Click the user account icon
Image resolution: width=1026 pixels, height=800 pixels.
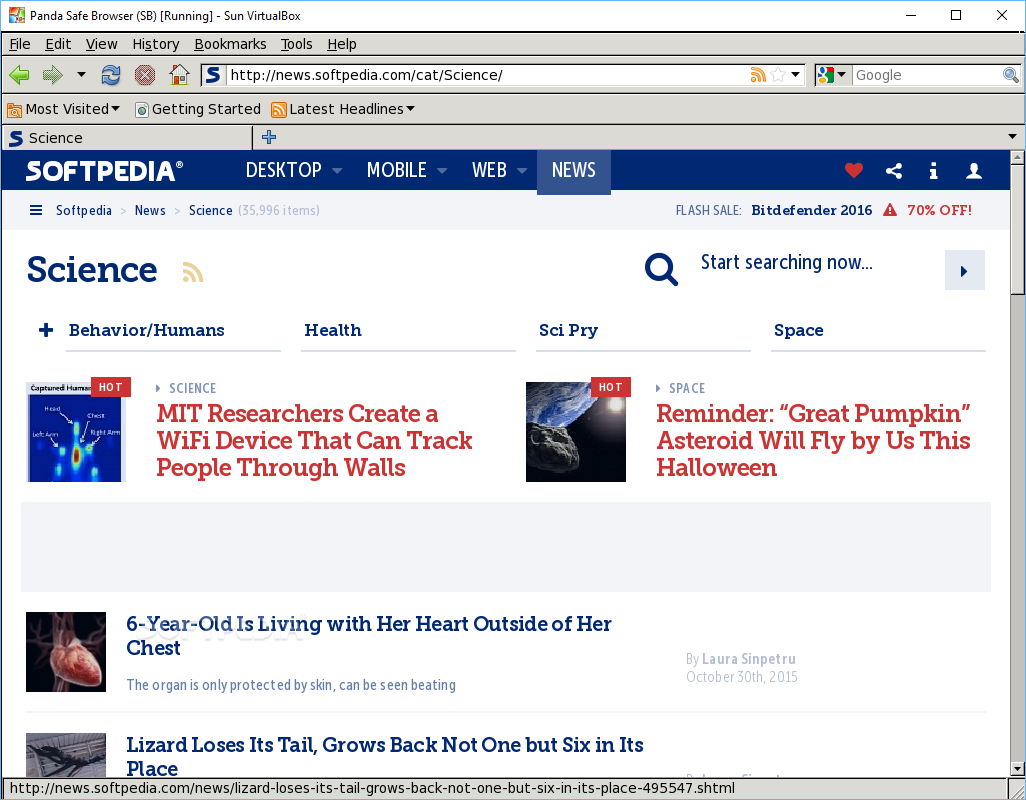point(974,171)
